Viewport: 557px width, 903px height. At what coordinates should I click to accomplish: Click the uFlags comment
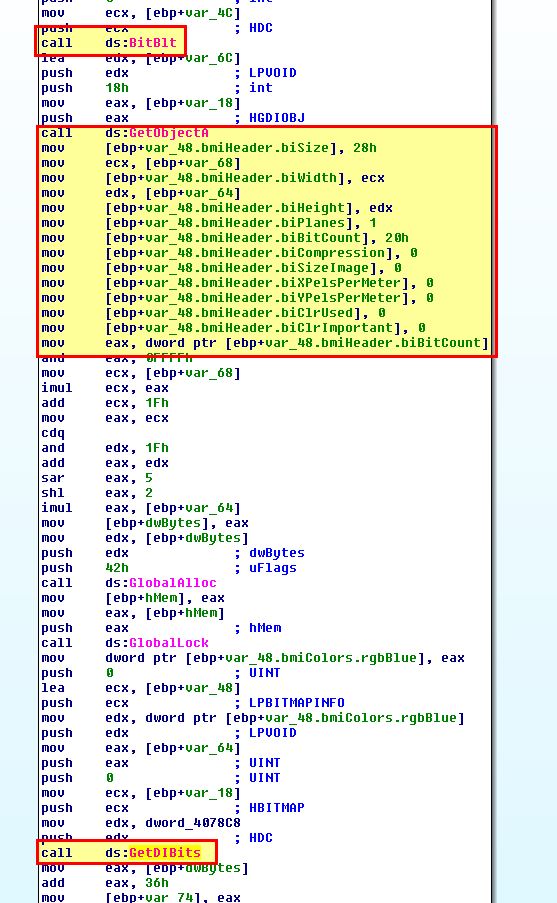point(272,568)
